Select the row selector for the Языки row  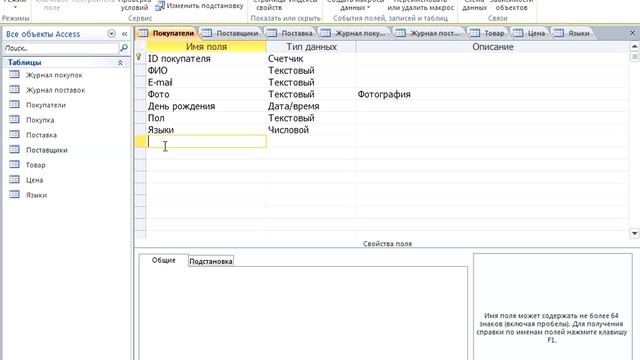click(140, 130)
